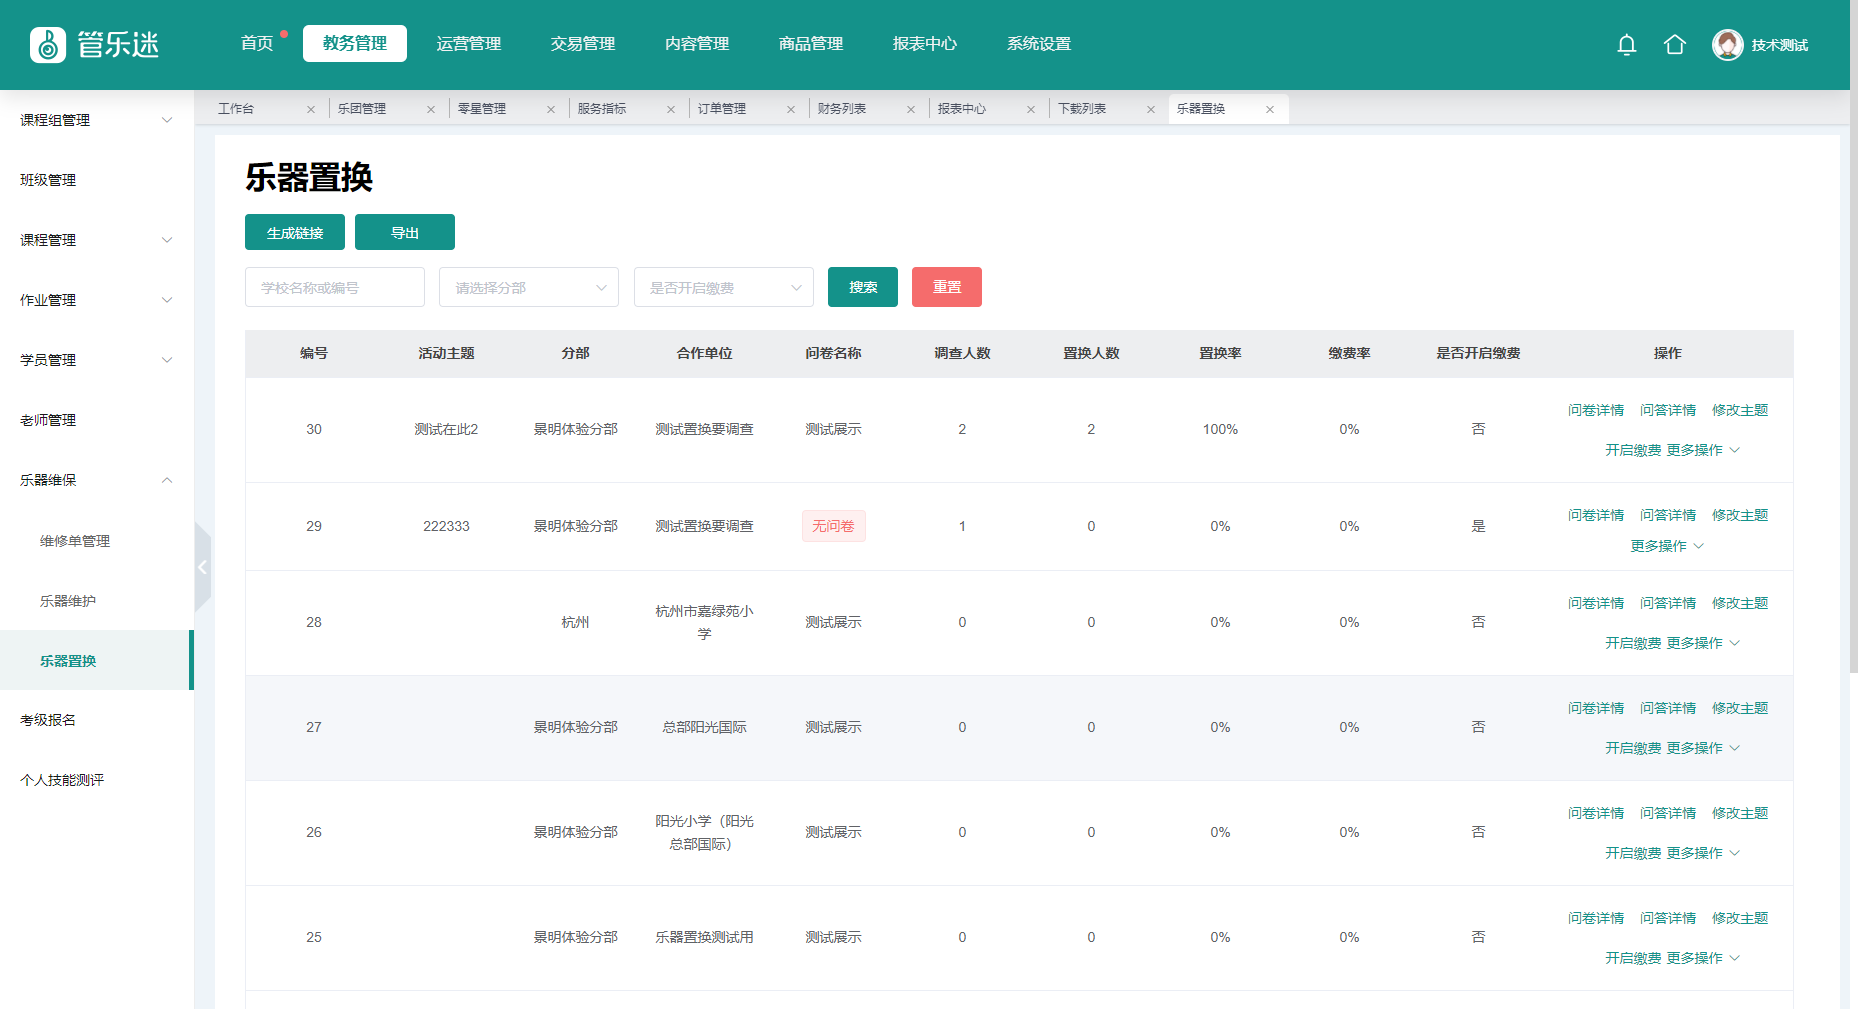Open the 运营管理 top menu

pyautogui.click(x=468, y=44)
